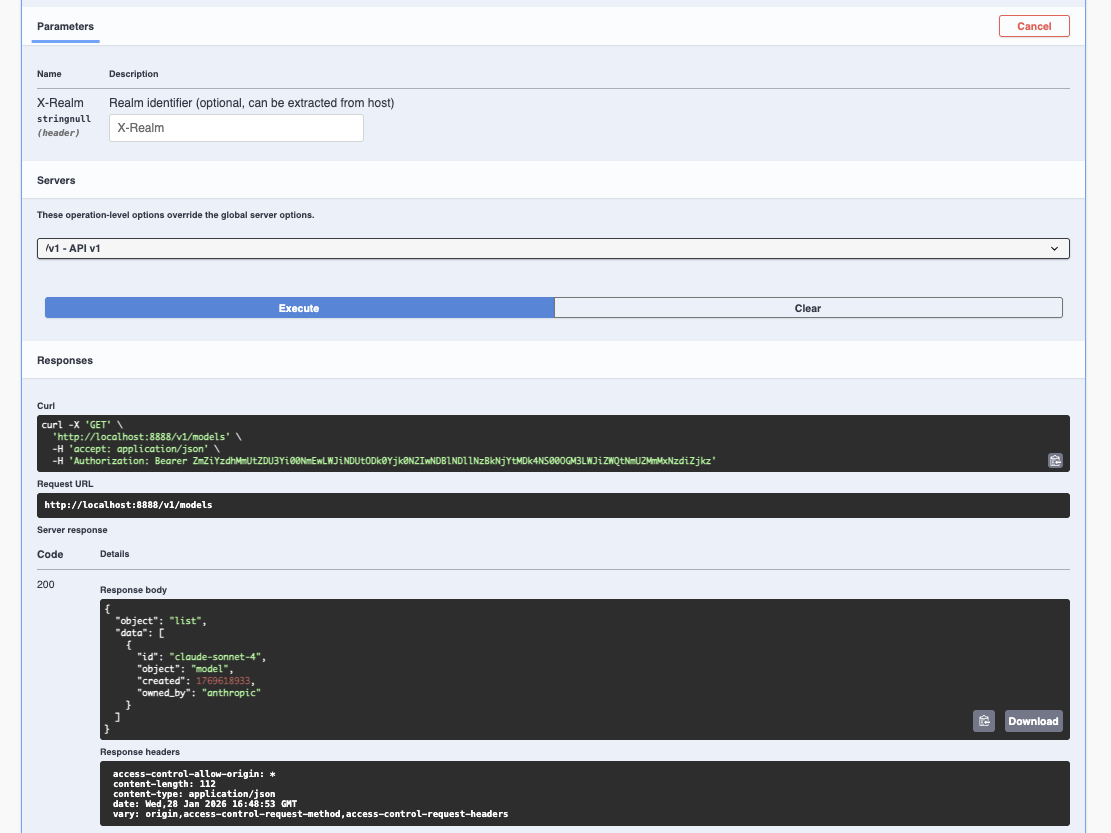Click the Servers section heading
The height and width of the screenshot is (833, 1111).
point(56,180)
